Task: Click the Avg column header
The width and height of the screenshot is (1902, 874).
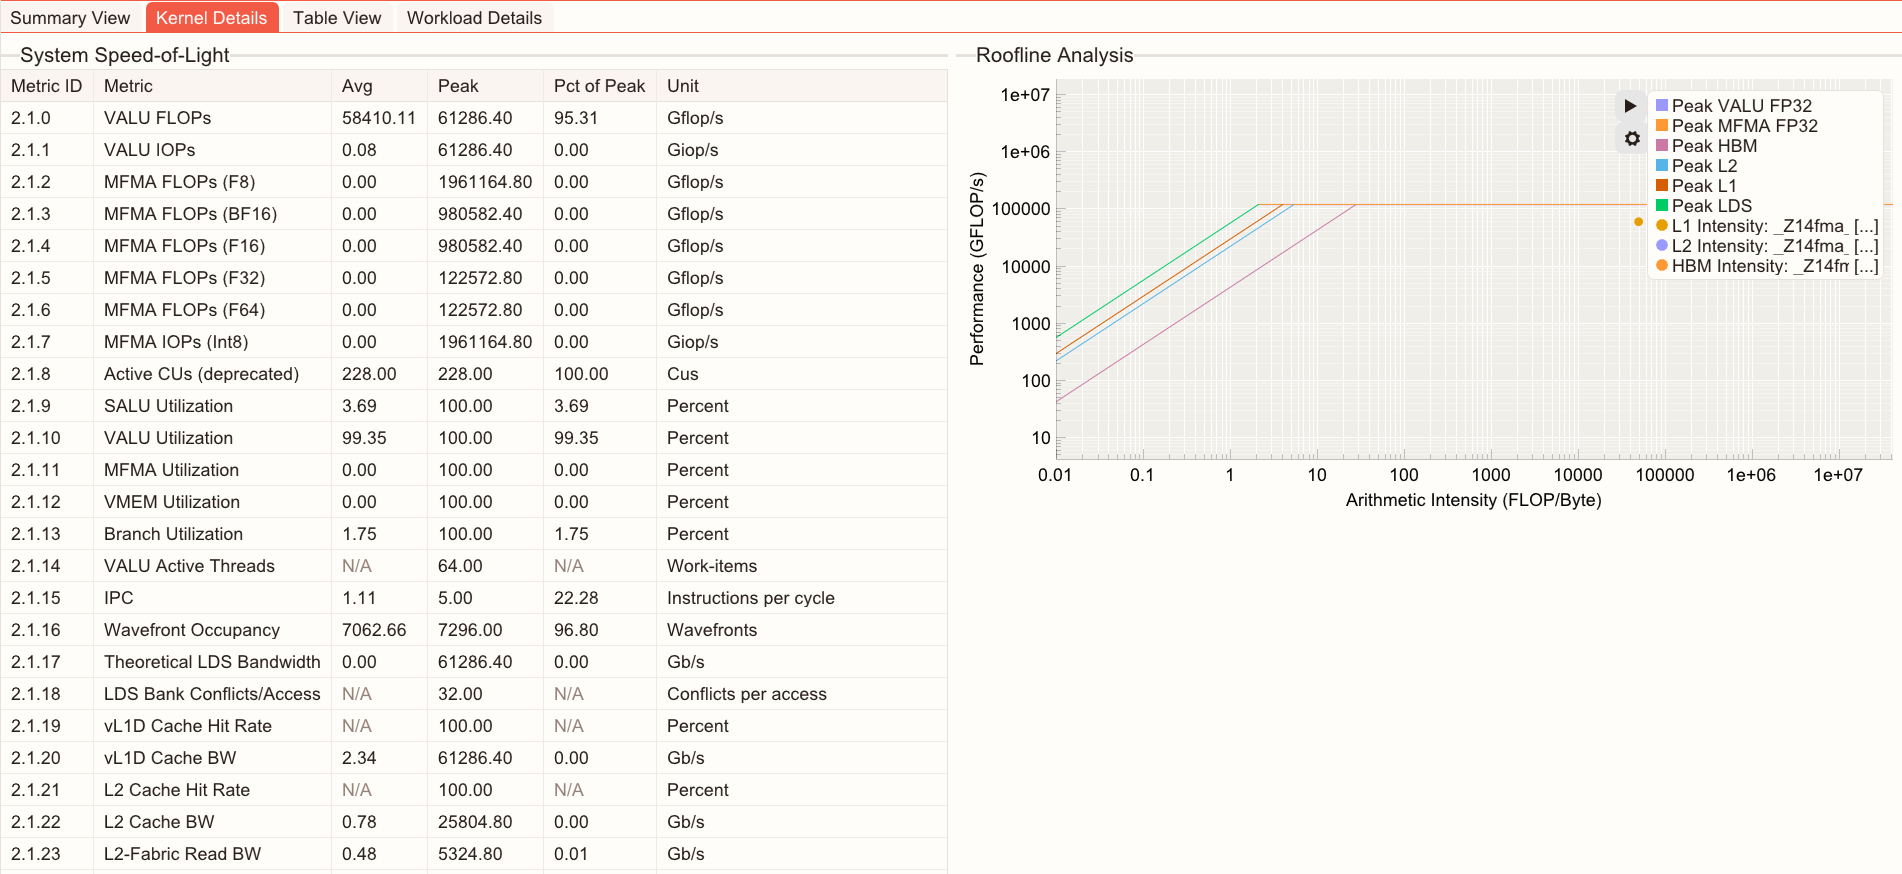Action: 357,86
